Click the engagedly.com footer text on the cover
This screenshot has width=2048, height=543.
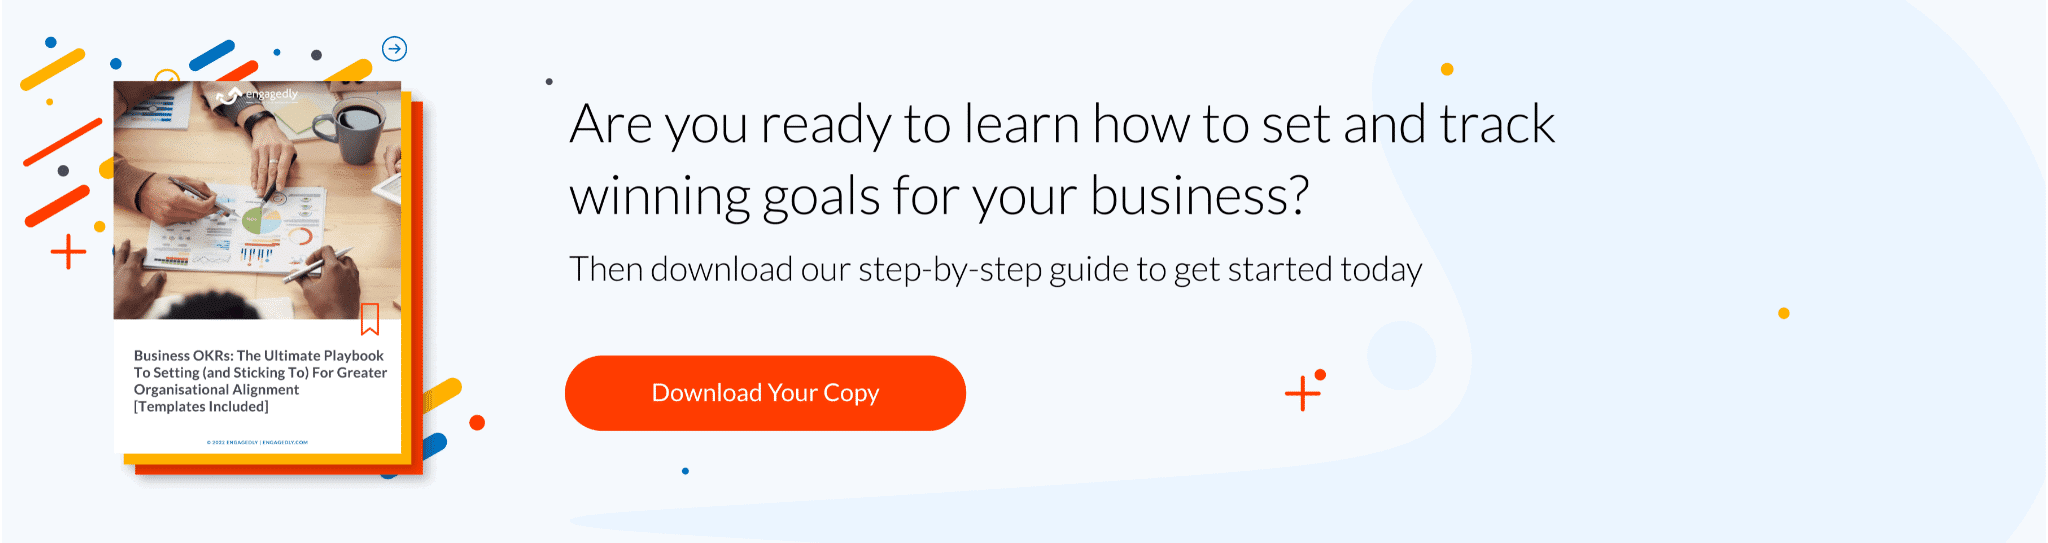pyautogui.click(x=257, y=442)
